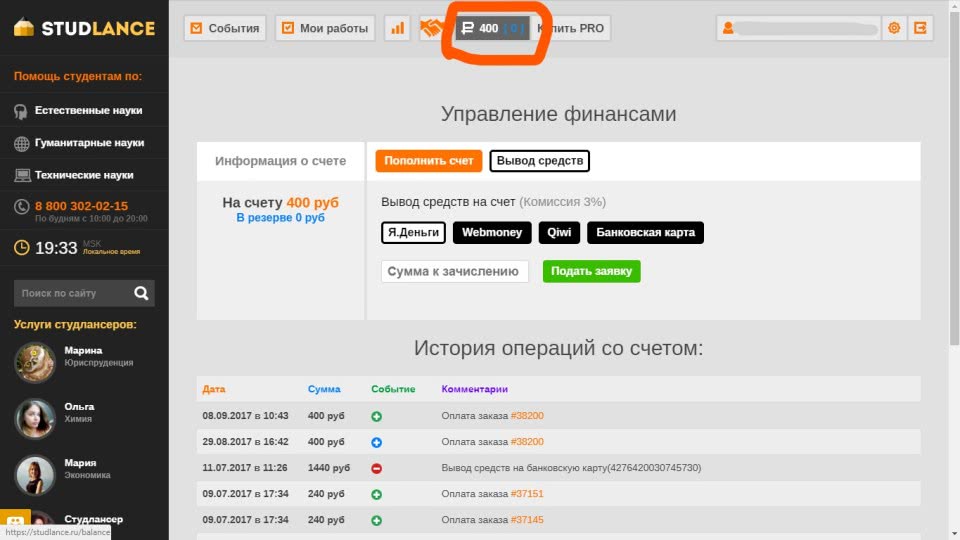960x540 pixels.
Task: Switch to Пополнить счет tab
Action: coord(429,161)
